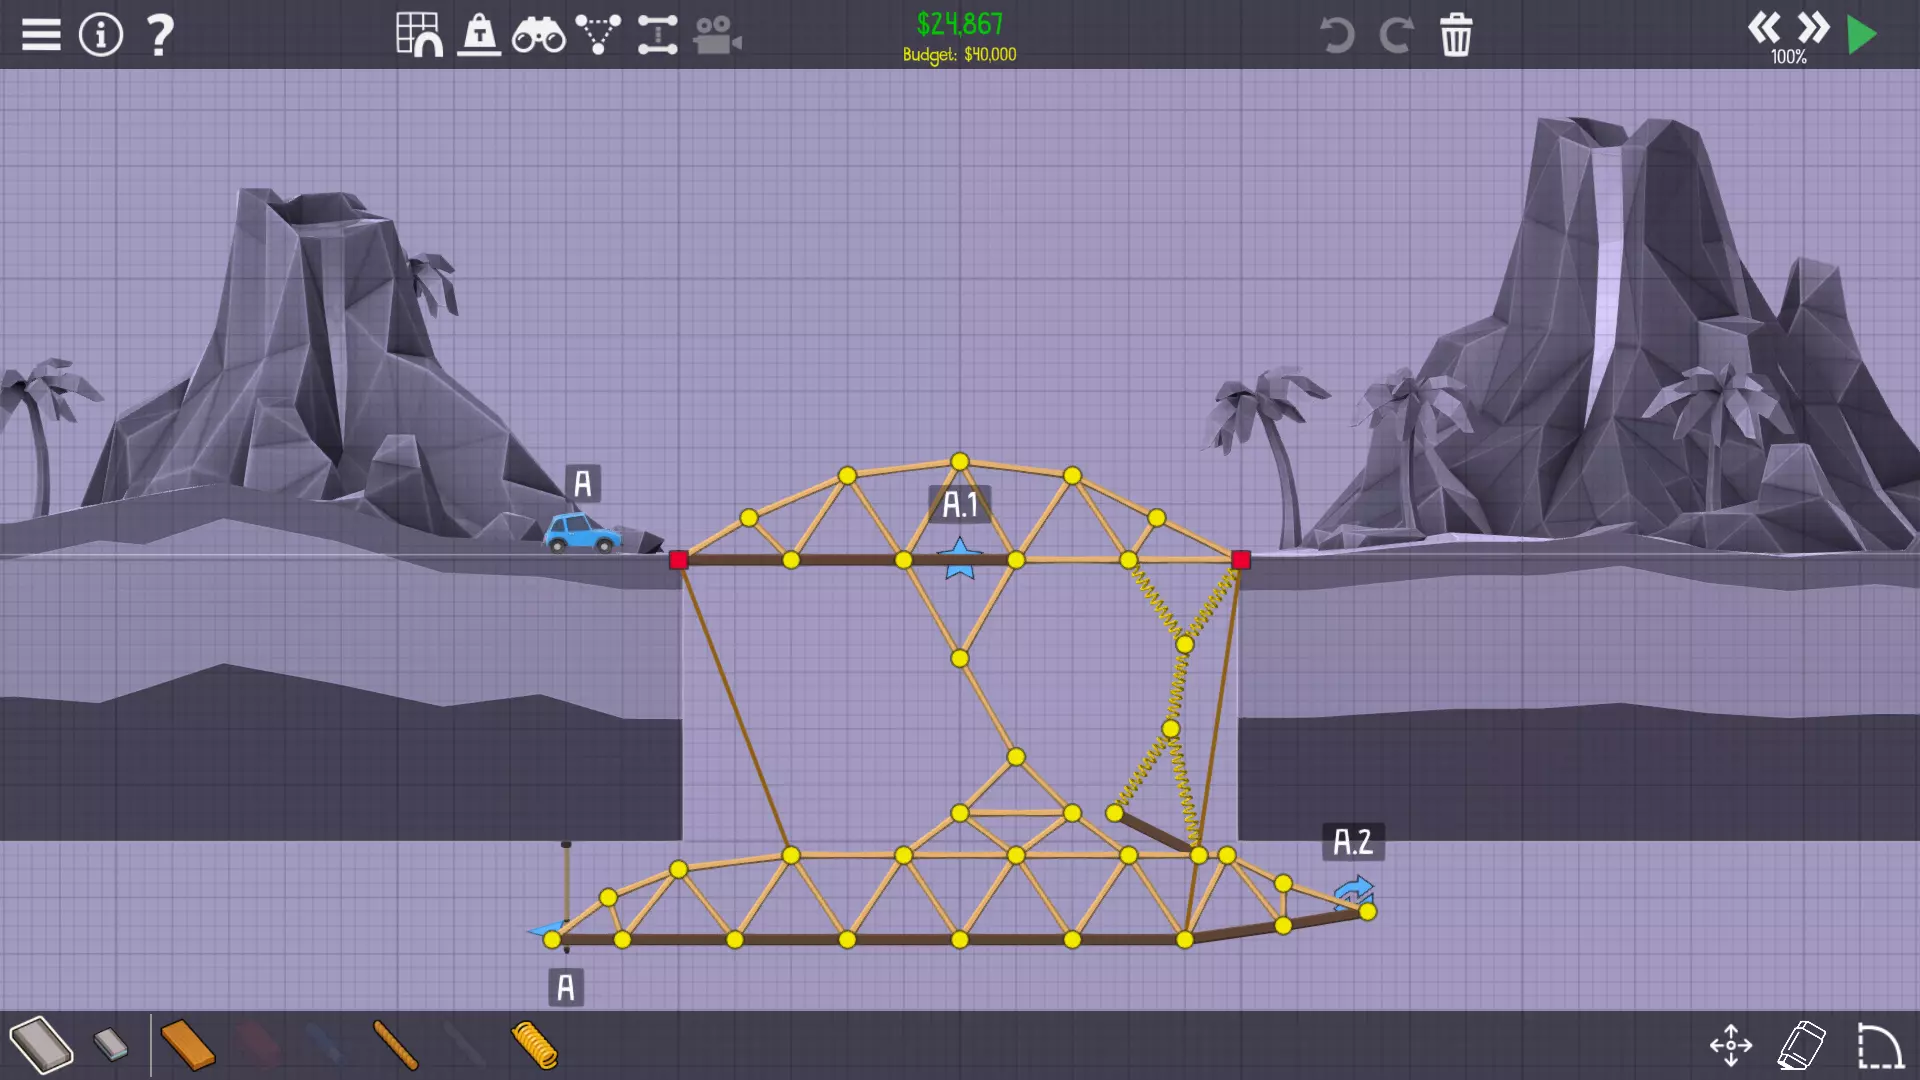The image size is (1920, 1080).
Task: Open the hamburger main menu
Action: [x=41, y=35]
